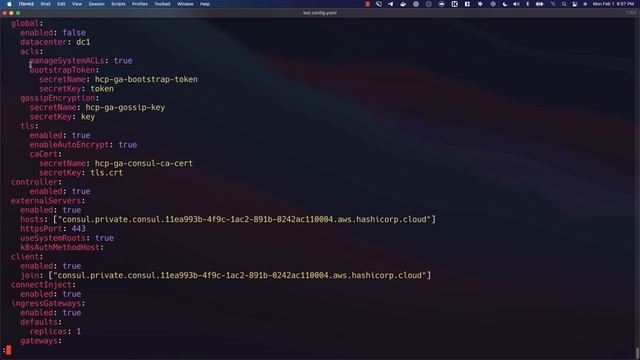The height and width of the screenshot is (360, 640).
Task: Click the 'acls:' key
Action: coord(31,51)
